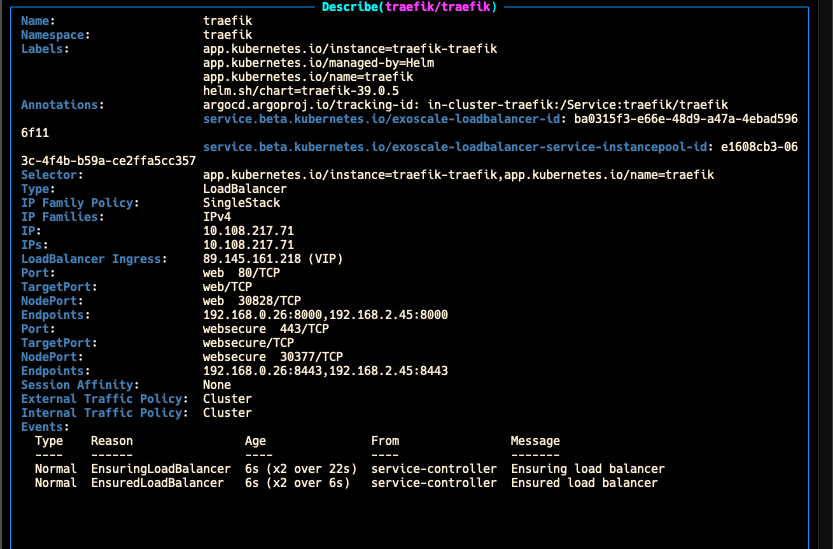Click exoscale-loadbalancer-service-instancepool-id annotation key
Screen dimensions: 833x549
click(x=455, y=147)
